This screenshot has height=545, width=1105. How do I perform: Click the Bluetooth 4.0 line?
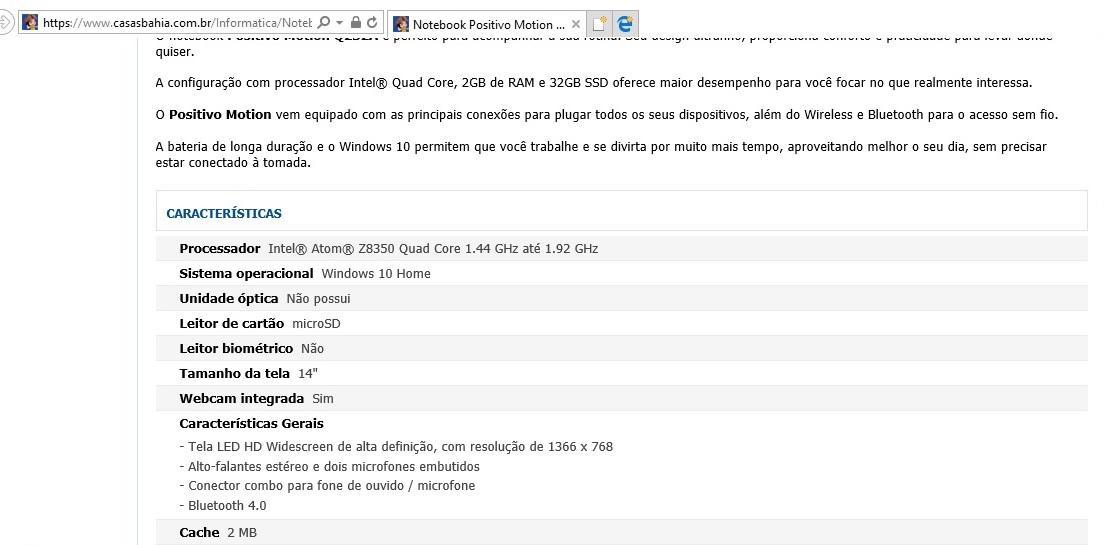(223, 506)
